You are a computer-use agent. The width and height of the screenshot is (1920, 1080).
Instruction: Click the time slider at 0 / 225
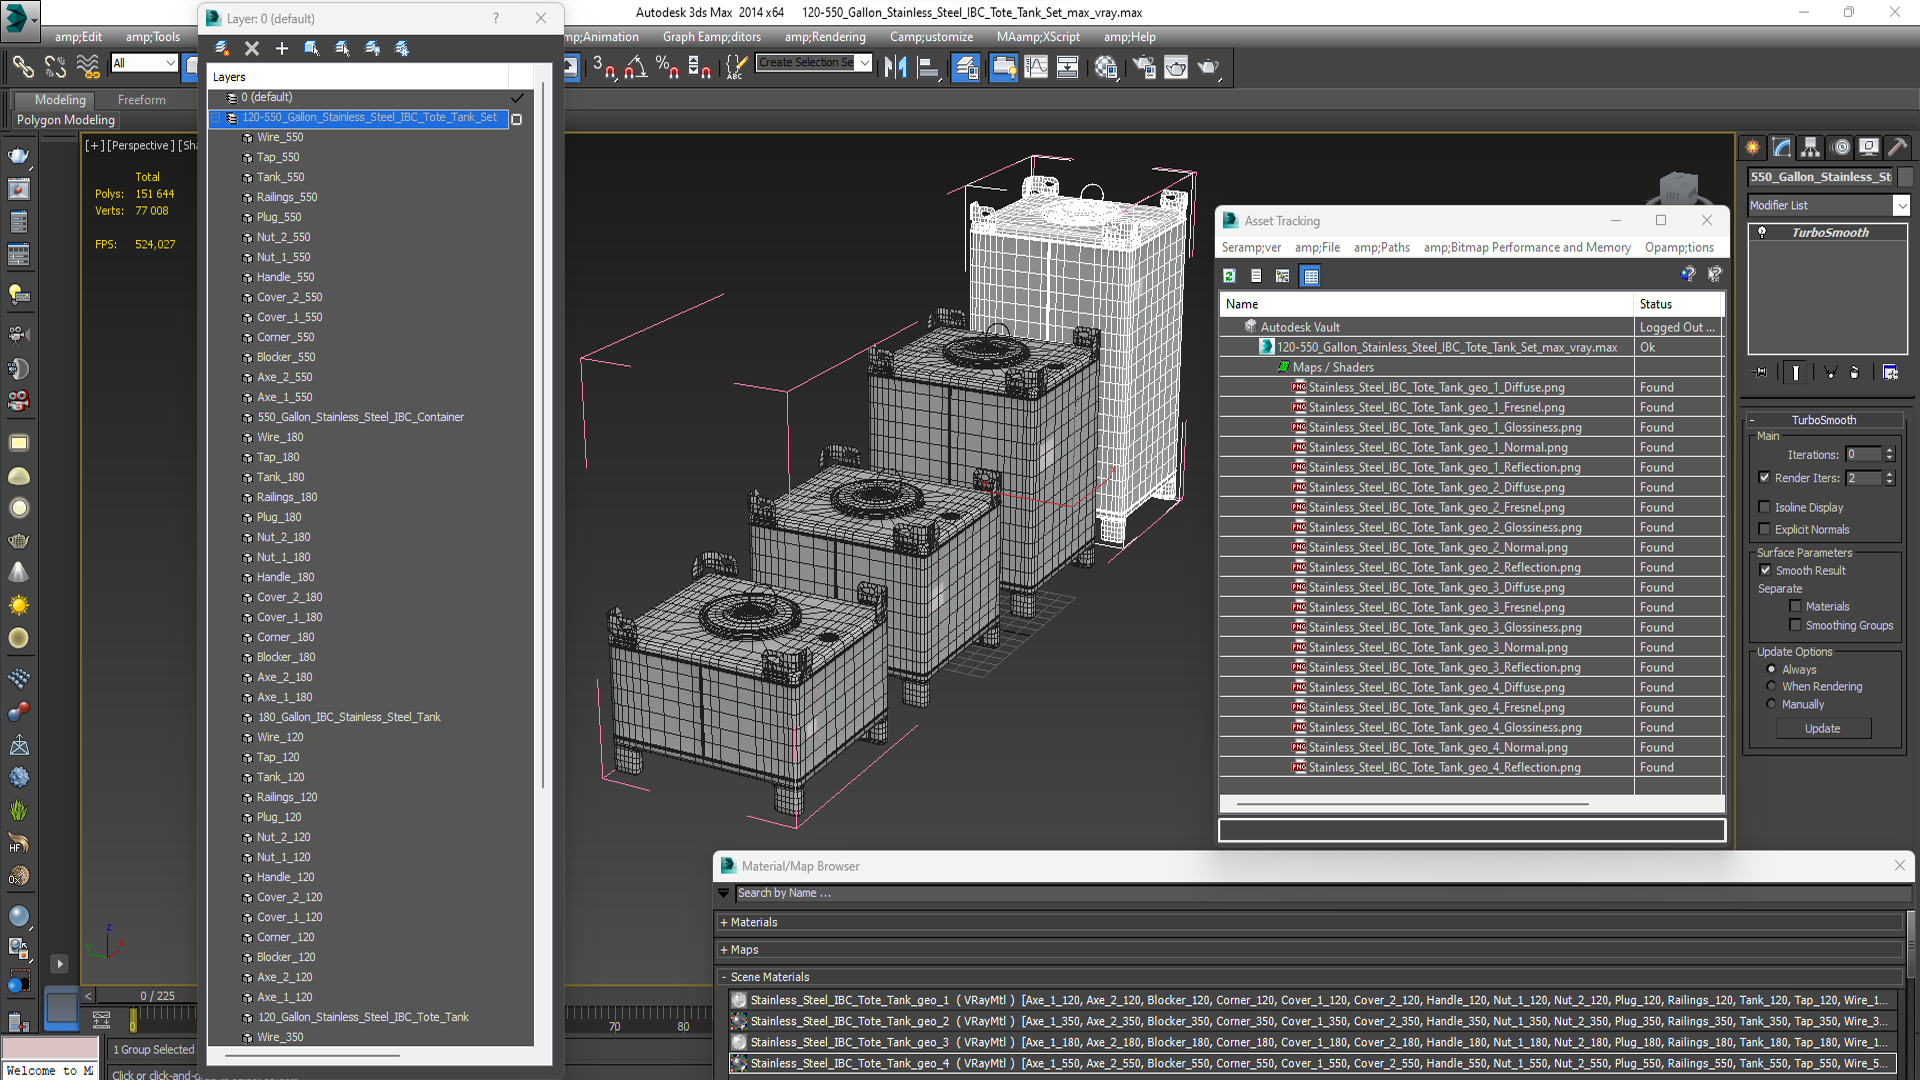click(x=157, y=996)
